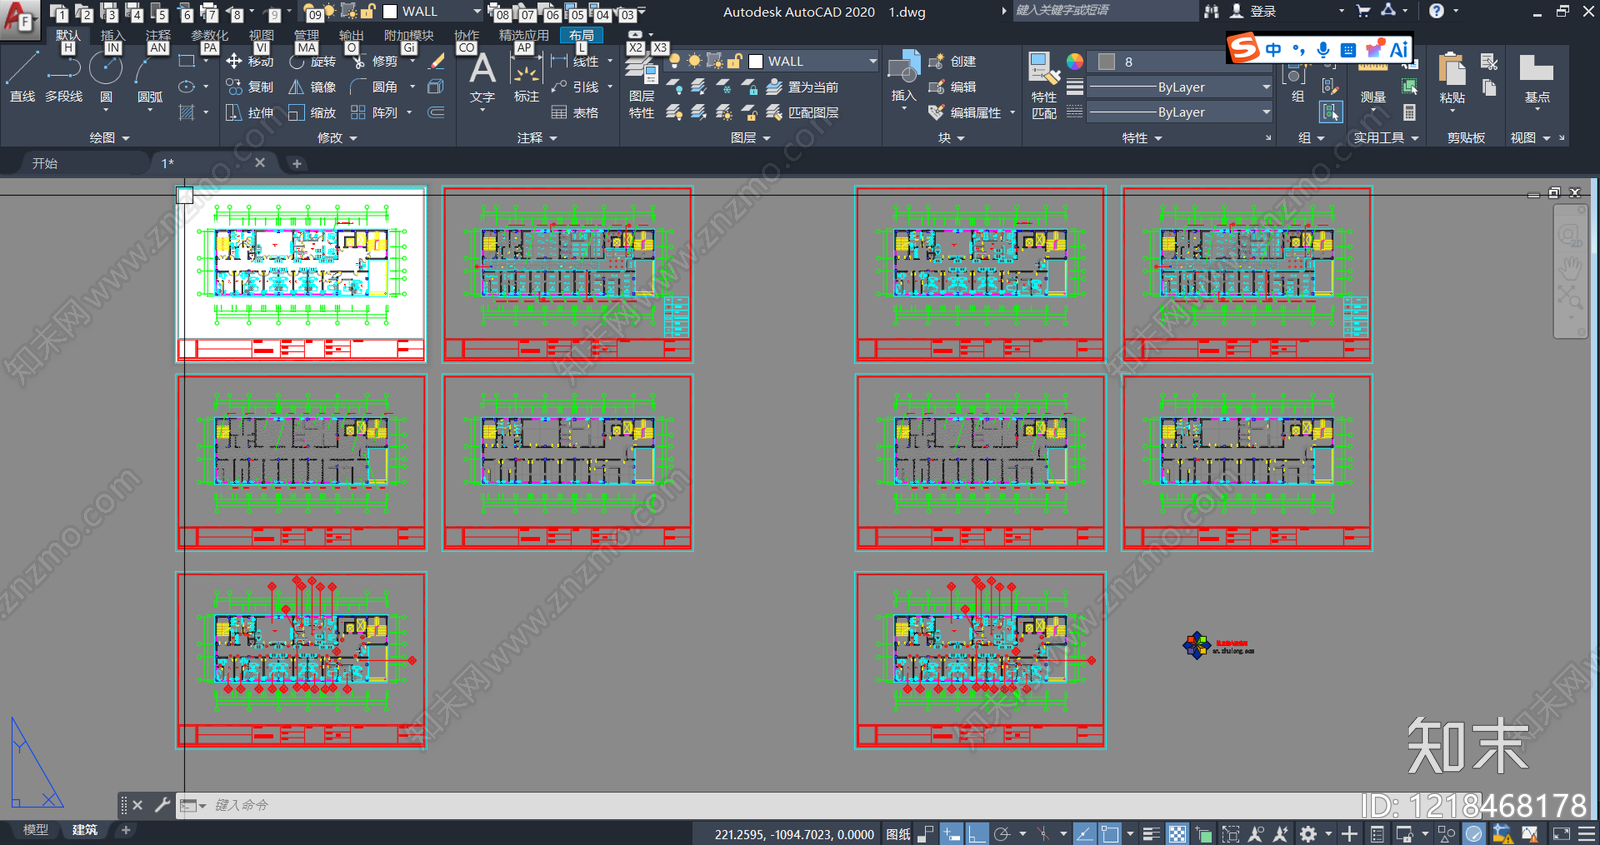Click the color wheel icon in Properties panel
Viewport: 1600px width, 845px height.
1075,61
